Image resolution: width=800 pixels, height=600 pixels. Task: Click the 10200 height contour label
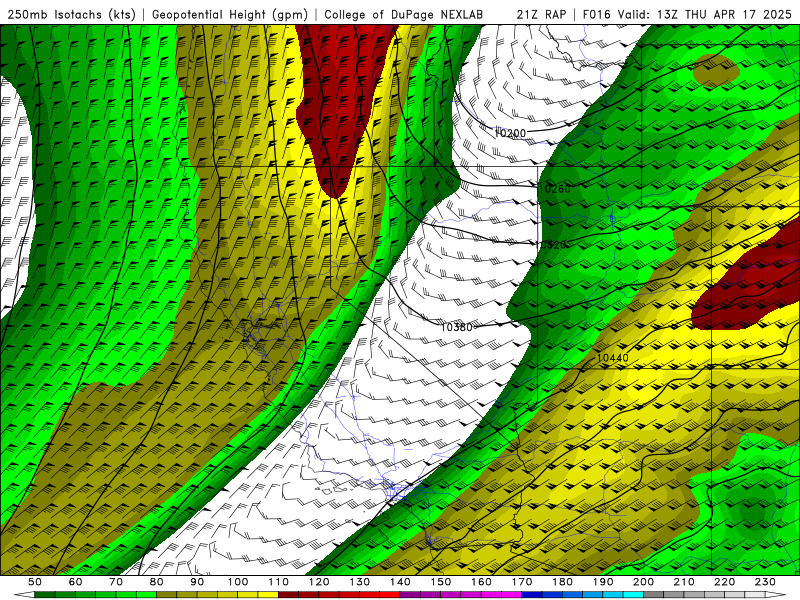pos(510,133)
